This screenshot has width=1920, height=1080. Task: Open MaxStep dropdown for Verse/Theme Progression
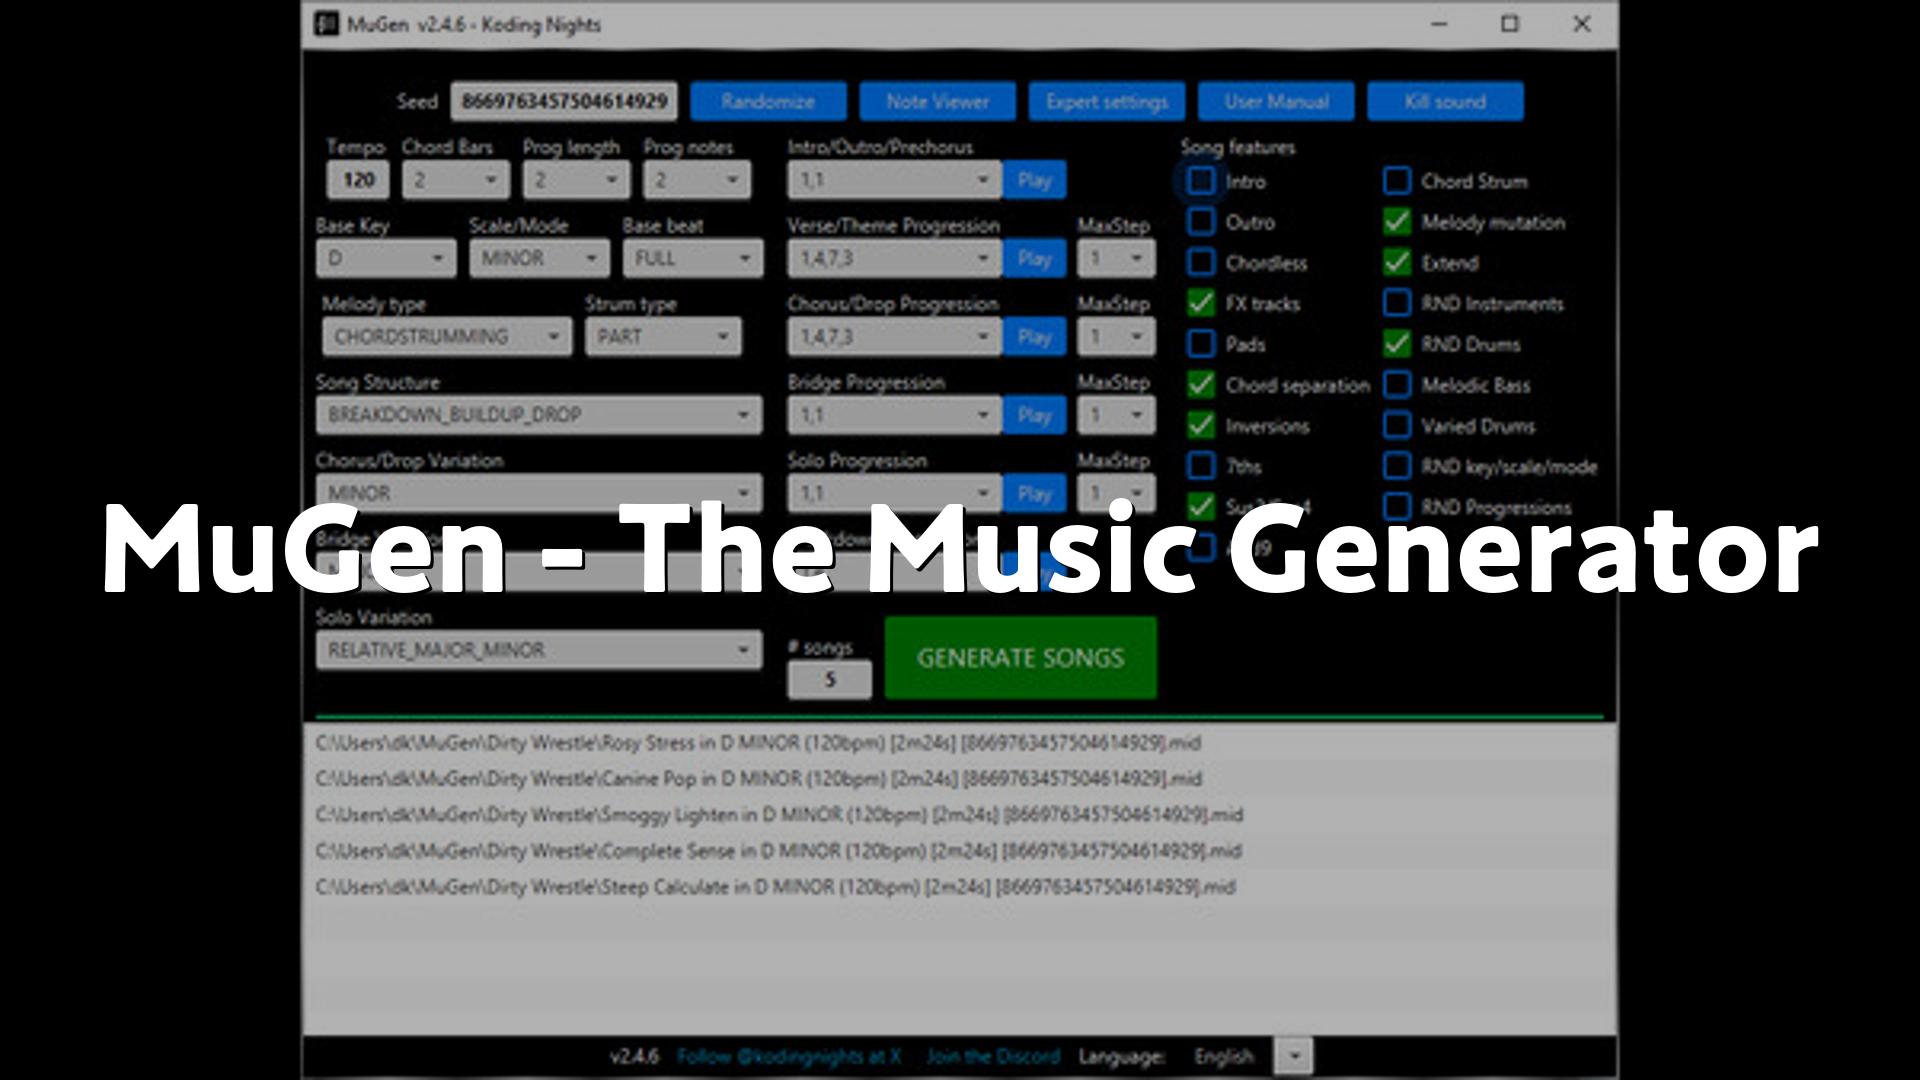coord(1116,258)
